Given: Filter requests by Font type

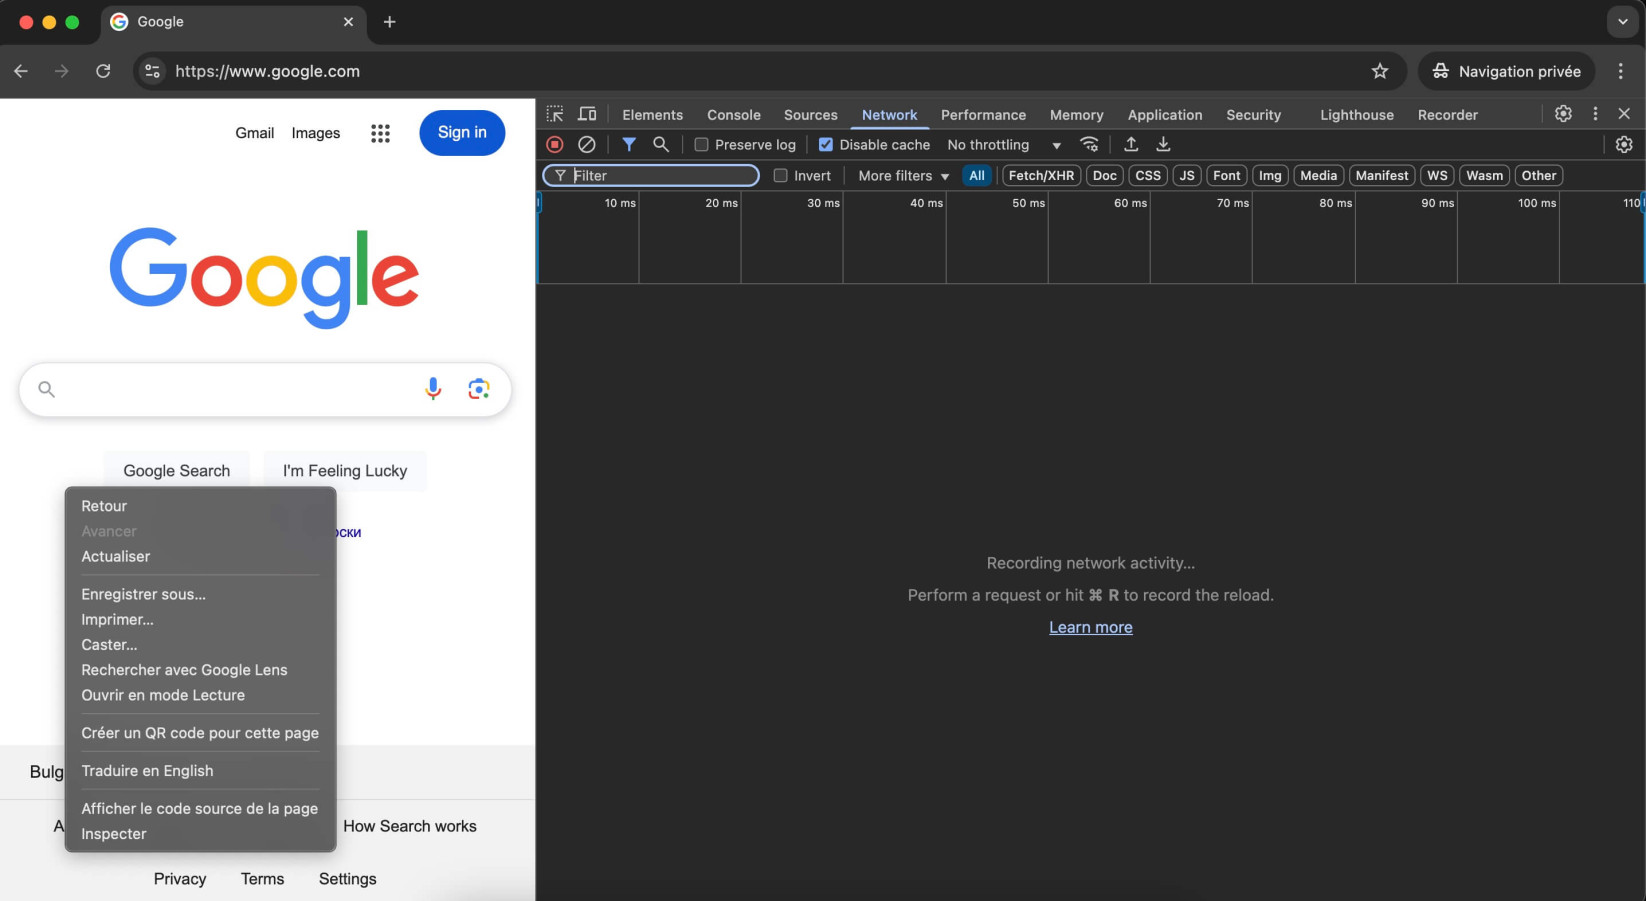Looking at the screenshot, I should click(1227, 176).
